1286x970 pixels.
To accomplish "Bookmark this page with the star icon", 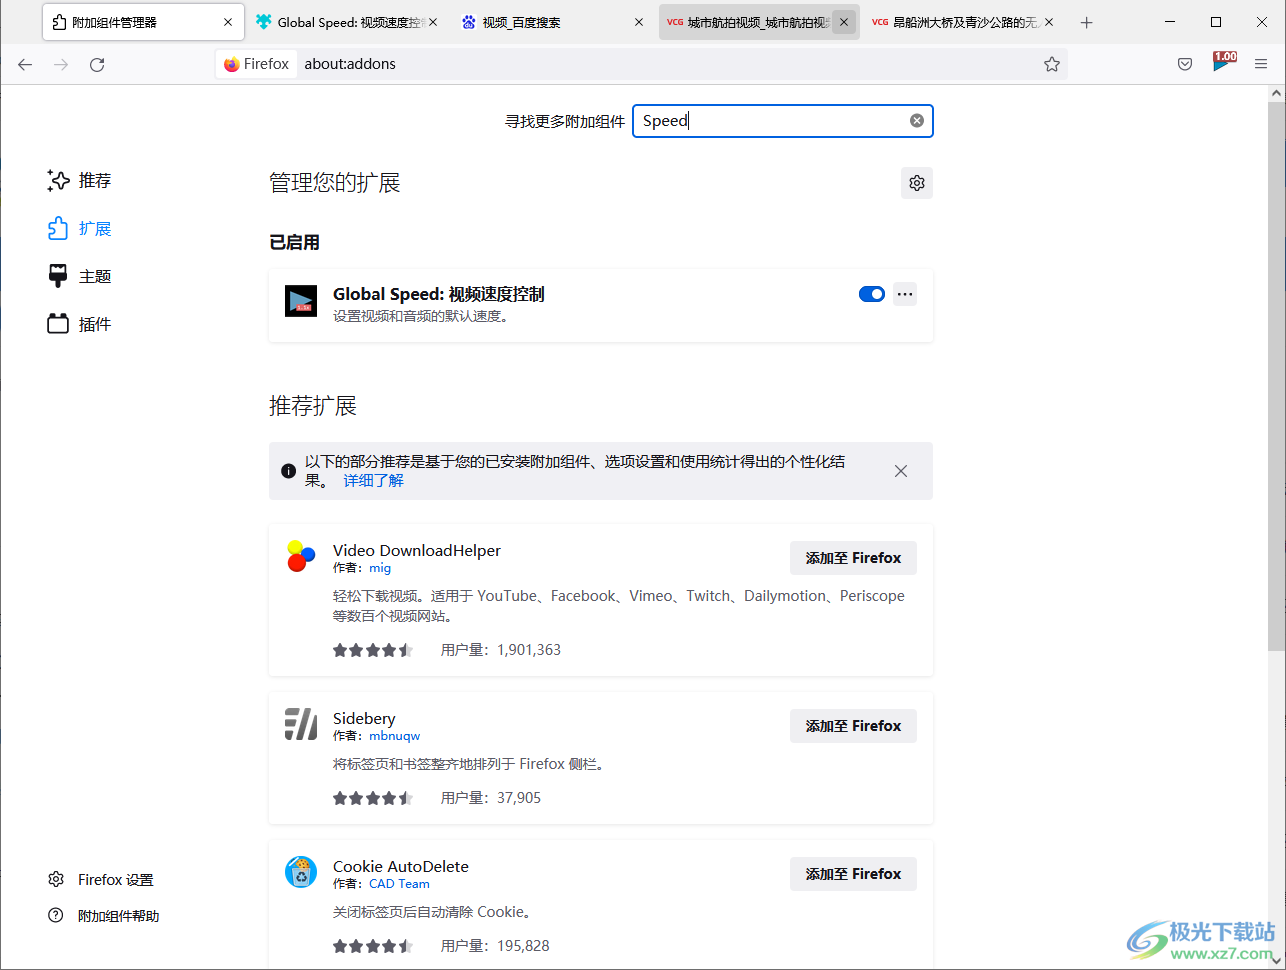I will (1052, 64).
